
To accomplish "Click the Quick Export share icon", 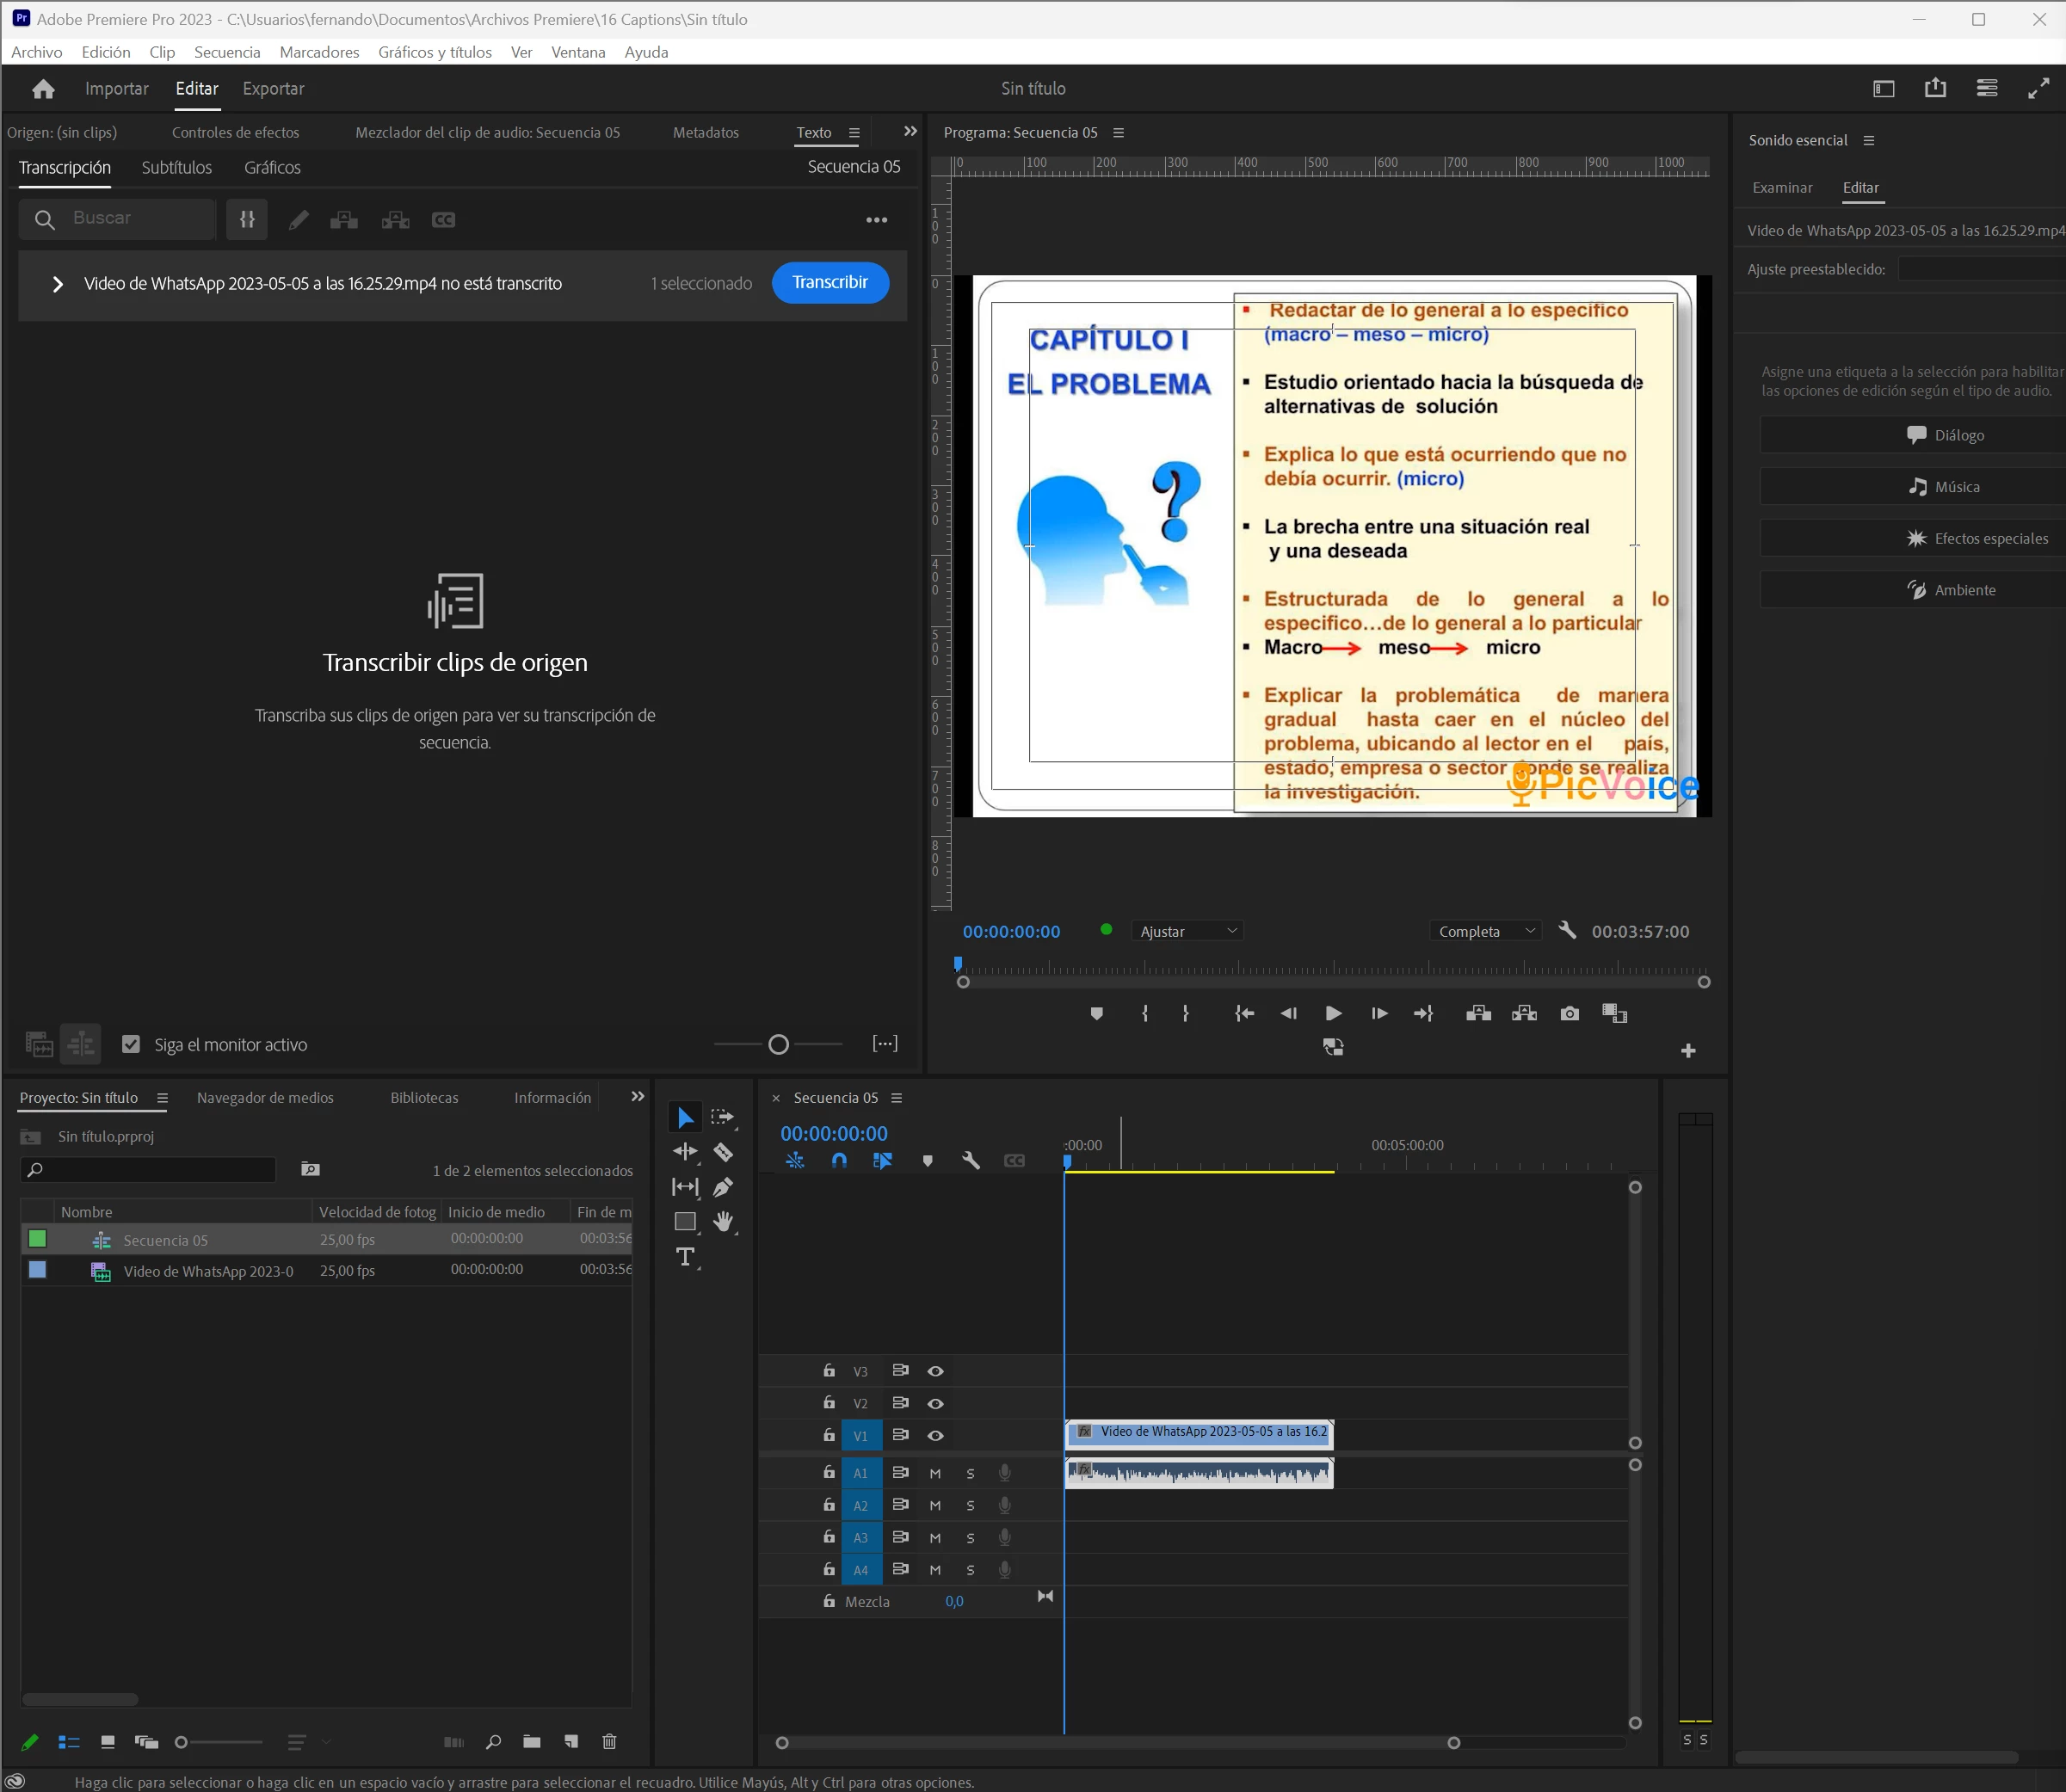I will [1935, 88].
